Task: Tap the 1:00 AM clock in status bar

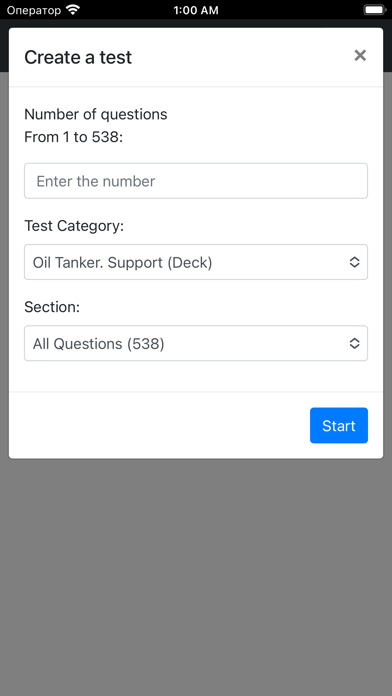Action: click(x=196, y=10)
